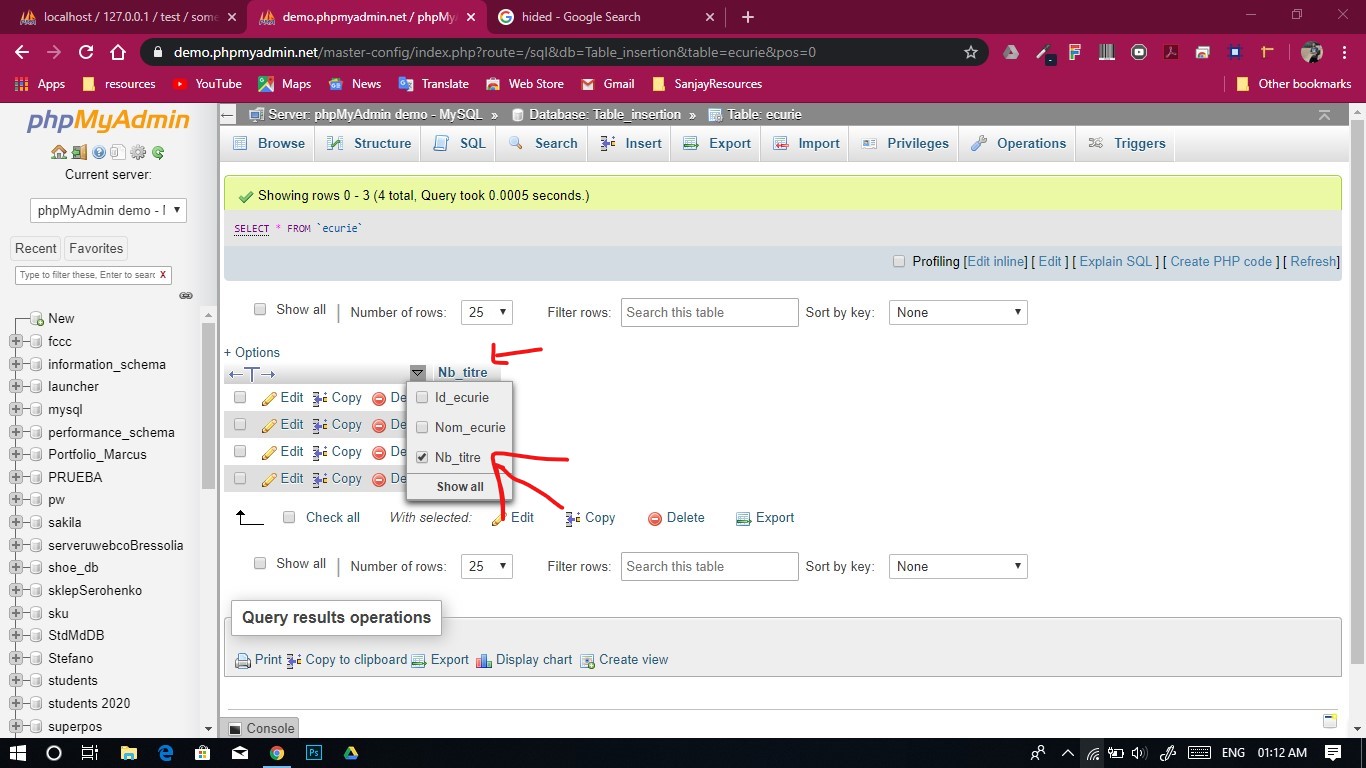The height and width of the screenshot is (768, 1366).
Task: Open the Sort by key dropdown
Action: (957, 312)
